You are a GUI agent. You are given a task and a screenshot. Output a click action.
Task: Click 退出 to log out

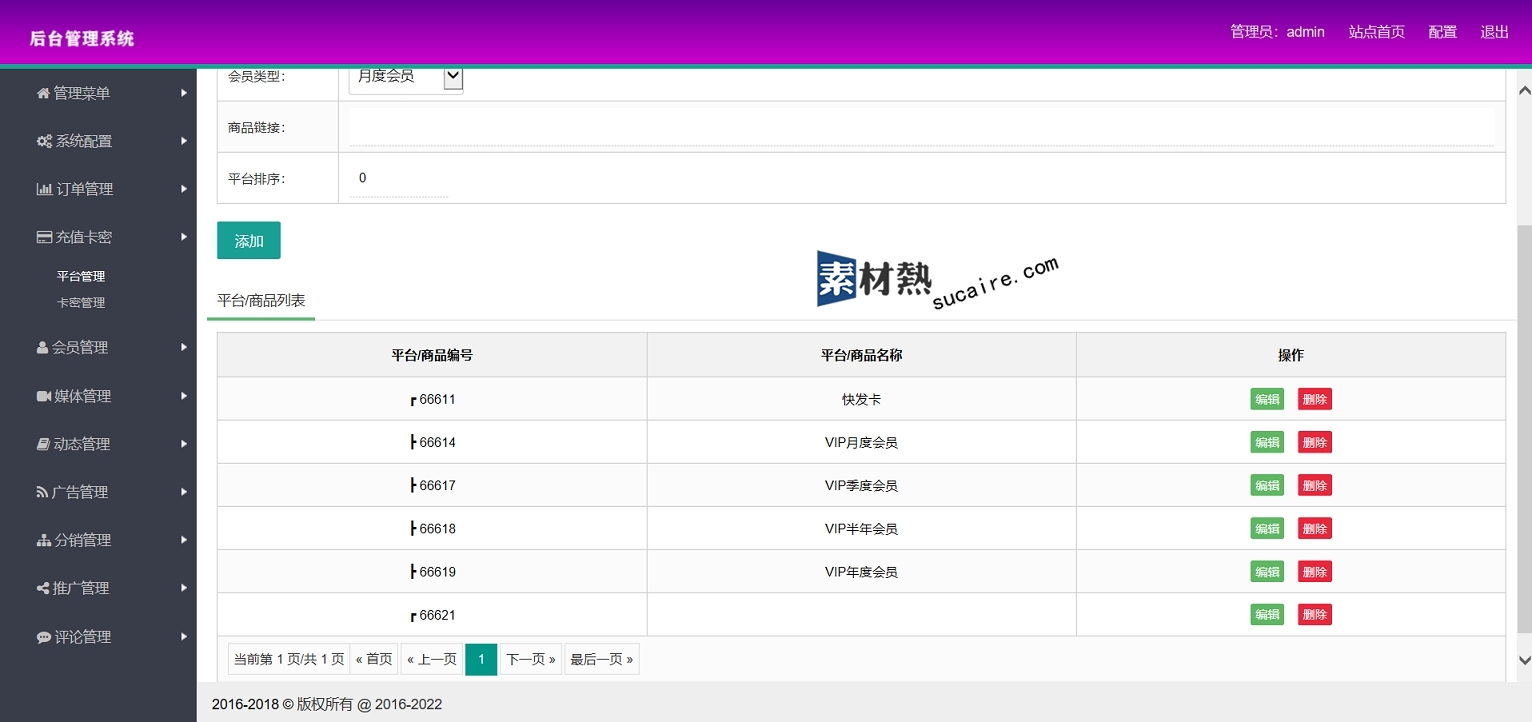[x=1495, y=32]
